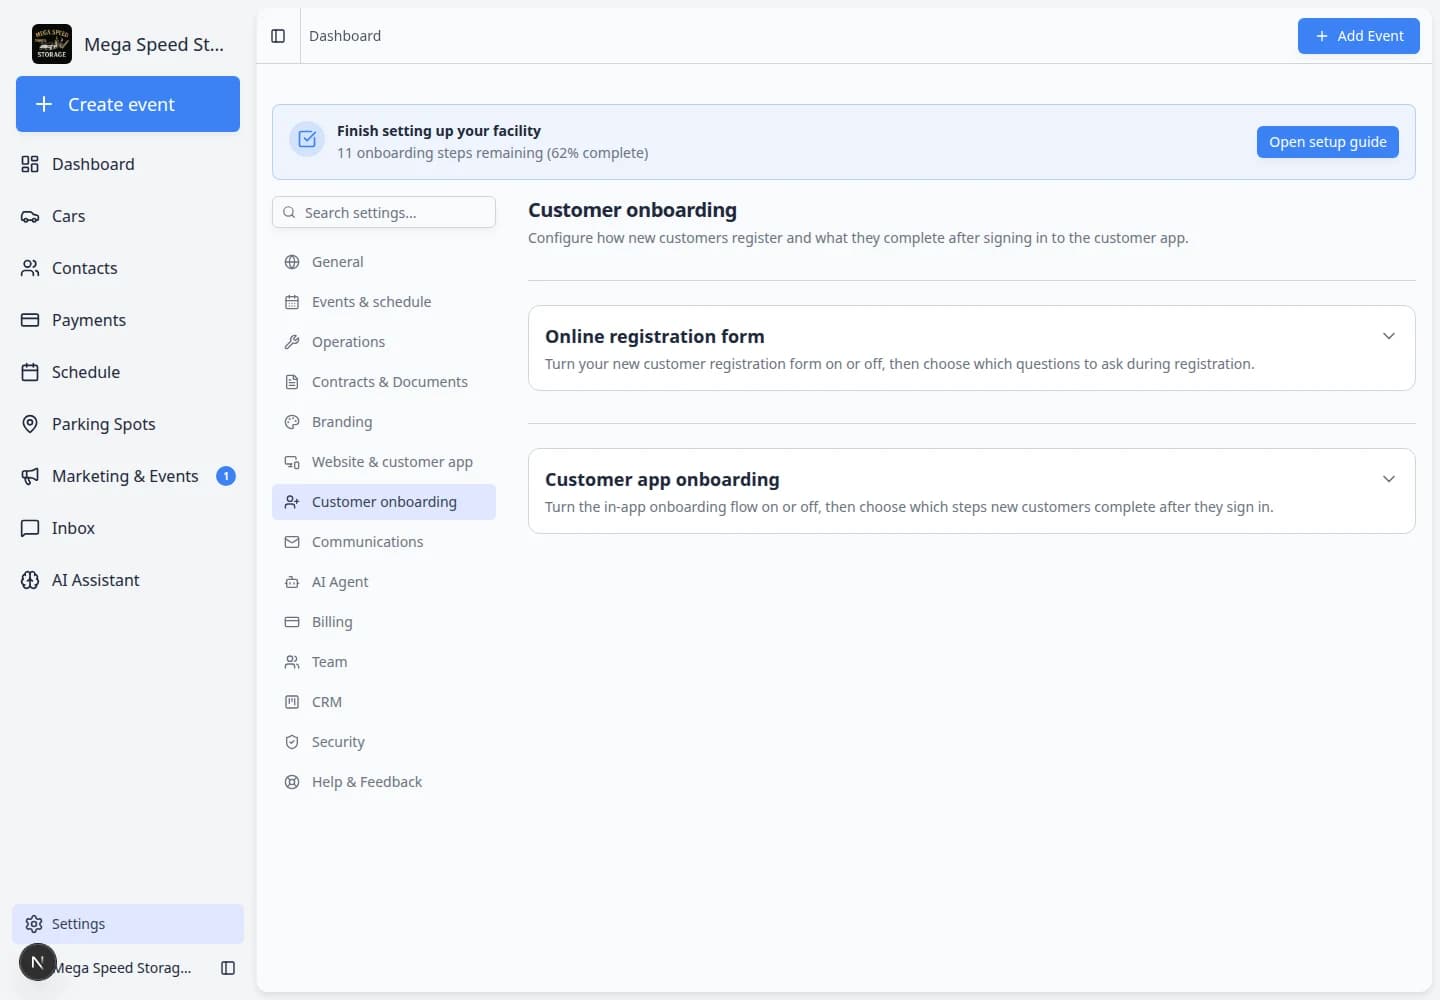Click the AI Assistant brain icon

click(30, 580)
